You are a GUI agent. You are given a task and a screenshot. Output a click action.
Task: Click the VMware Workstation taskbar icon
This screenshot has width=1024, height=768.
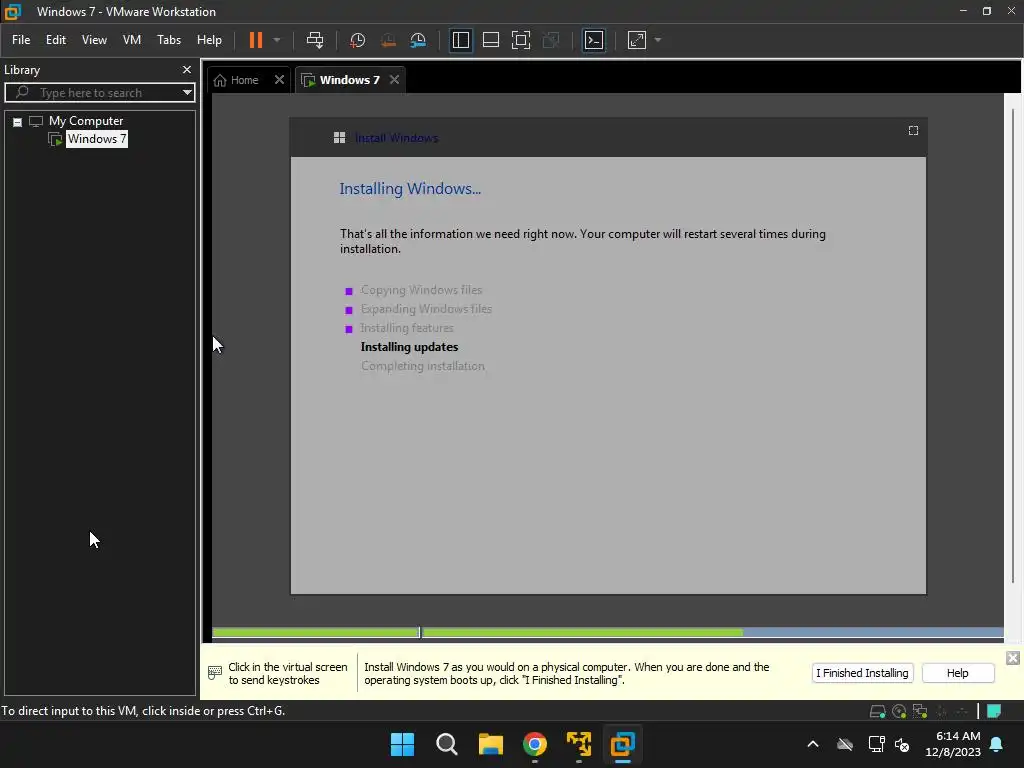[622, 744]
